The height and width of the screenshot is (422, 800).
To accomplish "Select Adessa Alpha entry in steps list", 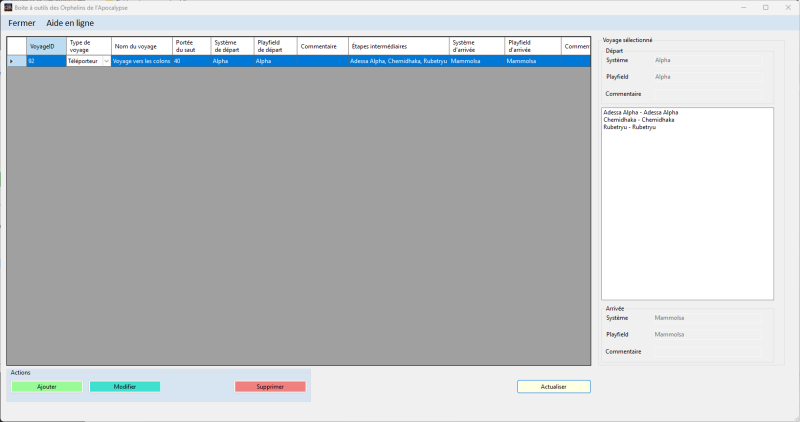I will (x=641, y=112).
